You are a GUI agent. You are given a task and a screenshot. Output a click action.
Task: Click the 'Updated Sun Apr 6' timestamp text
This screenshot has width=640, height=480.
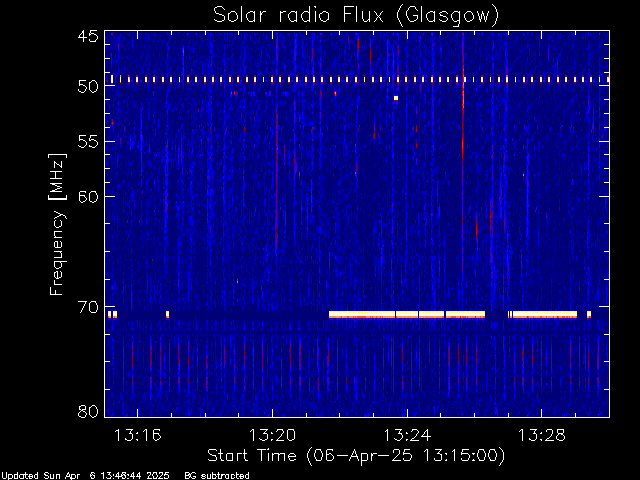click(x=85, y=476)
